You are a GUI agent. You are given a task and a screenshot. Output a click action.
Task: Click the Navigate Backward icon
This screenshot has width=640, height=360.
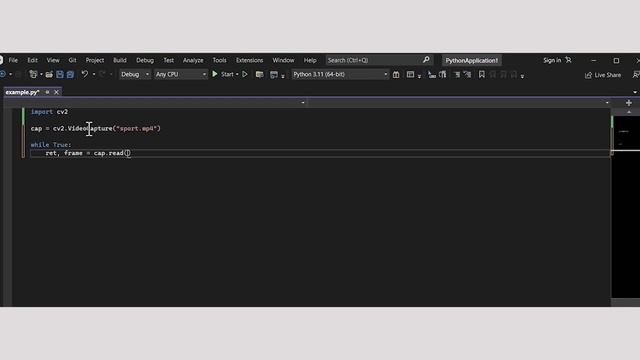(3, 74)
